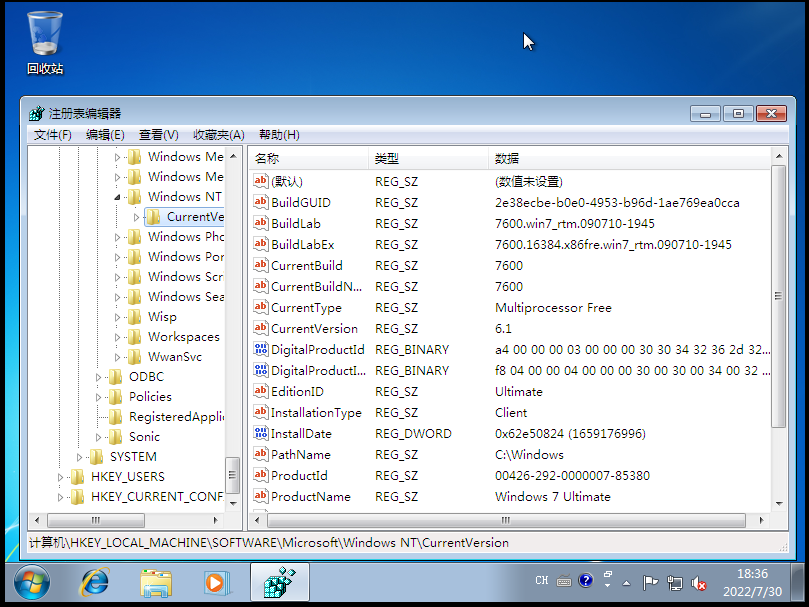The image size is (809, 607).
Task: Sort by the 数据 column header
Action: click(x=629, y=158)
